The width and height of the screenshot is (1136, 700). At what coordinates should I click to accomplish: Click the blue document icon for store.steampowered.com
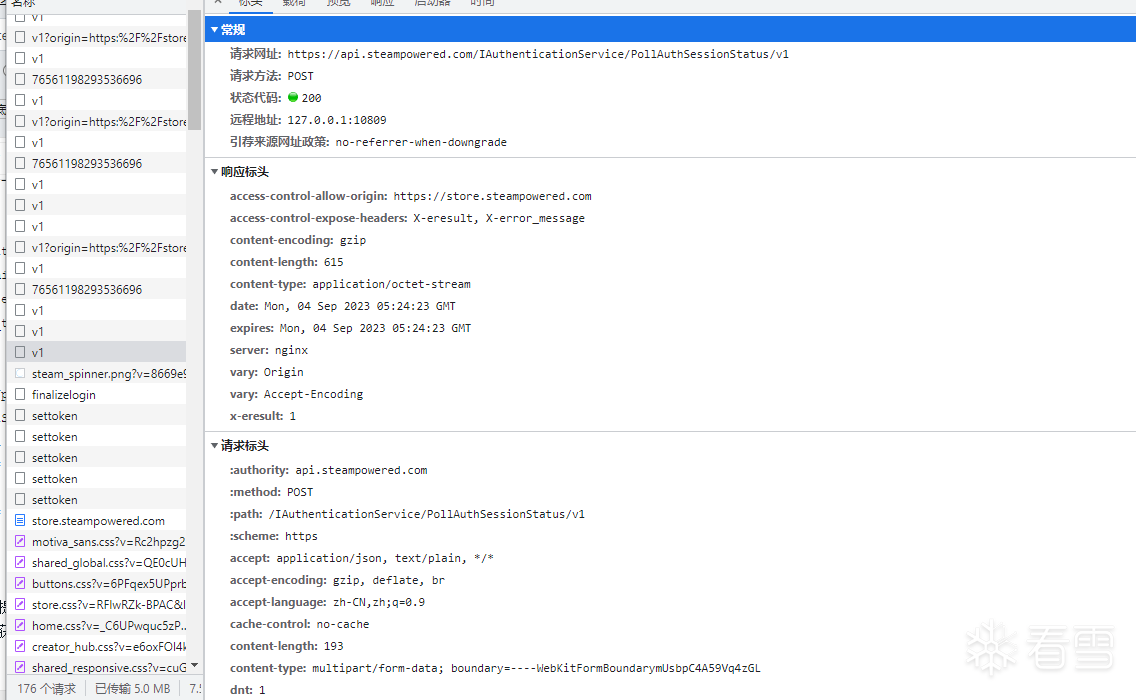tap(20, 520)
